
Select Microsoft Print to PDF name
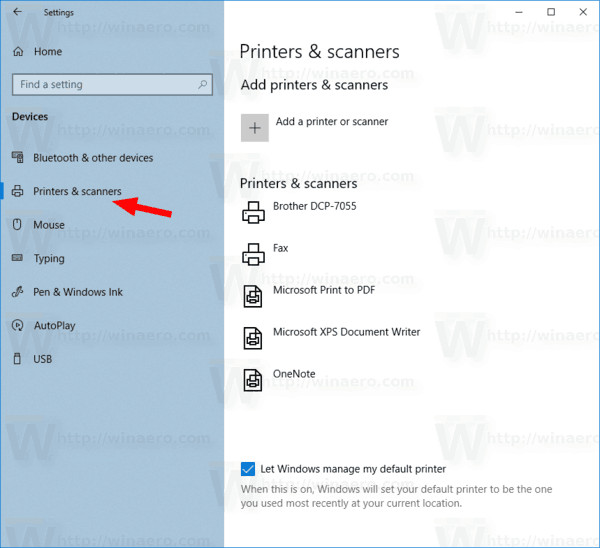[324, 290]
